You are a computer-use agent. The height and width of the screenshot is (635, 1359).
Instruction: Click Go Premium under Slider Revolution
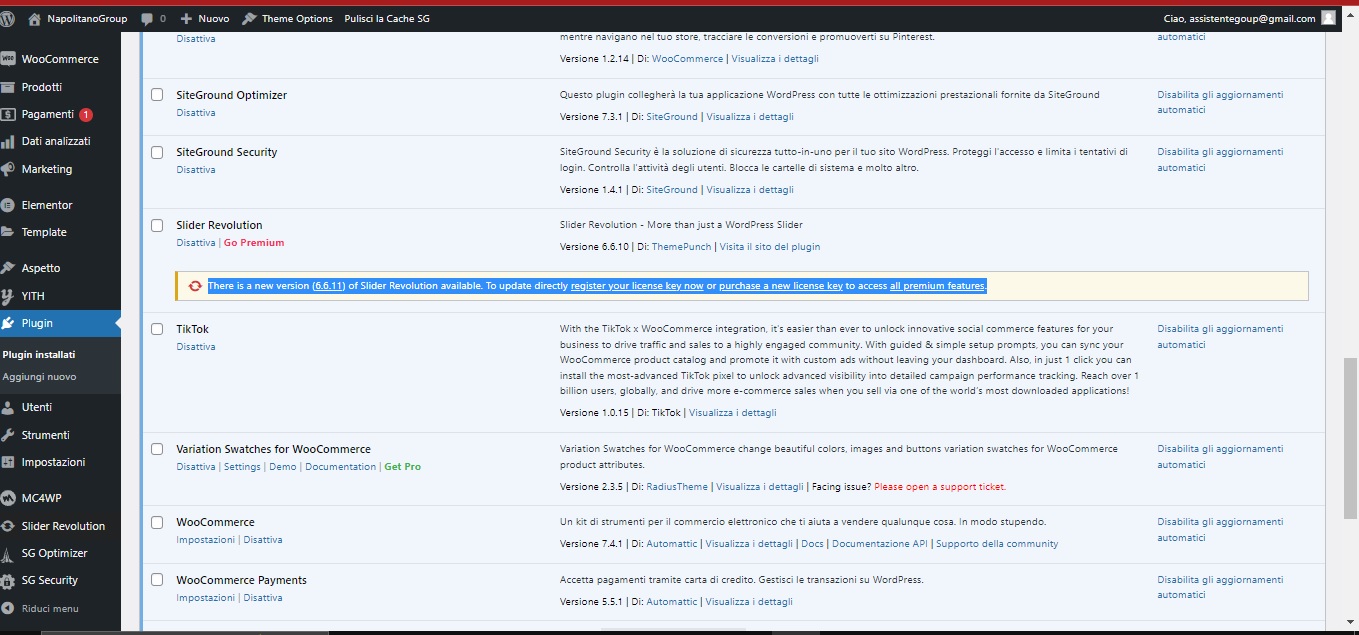pyautogui.click(x=254, y=243)
